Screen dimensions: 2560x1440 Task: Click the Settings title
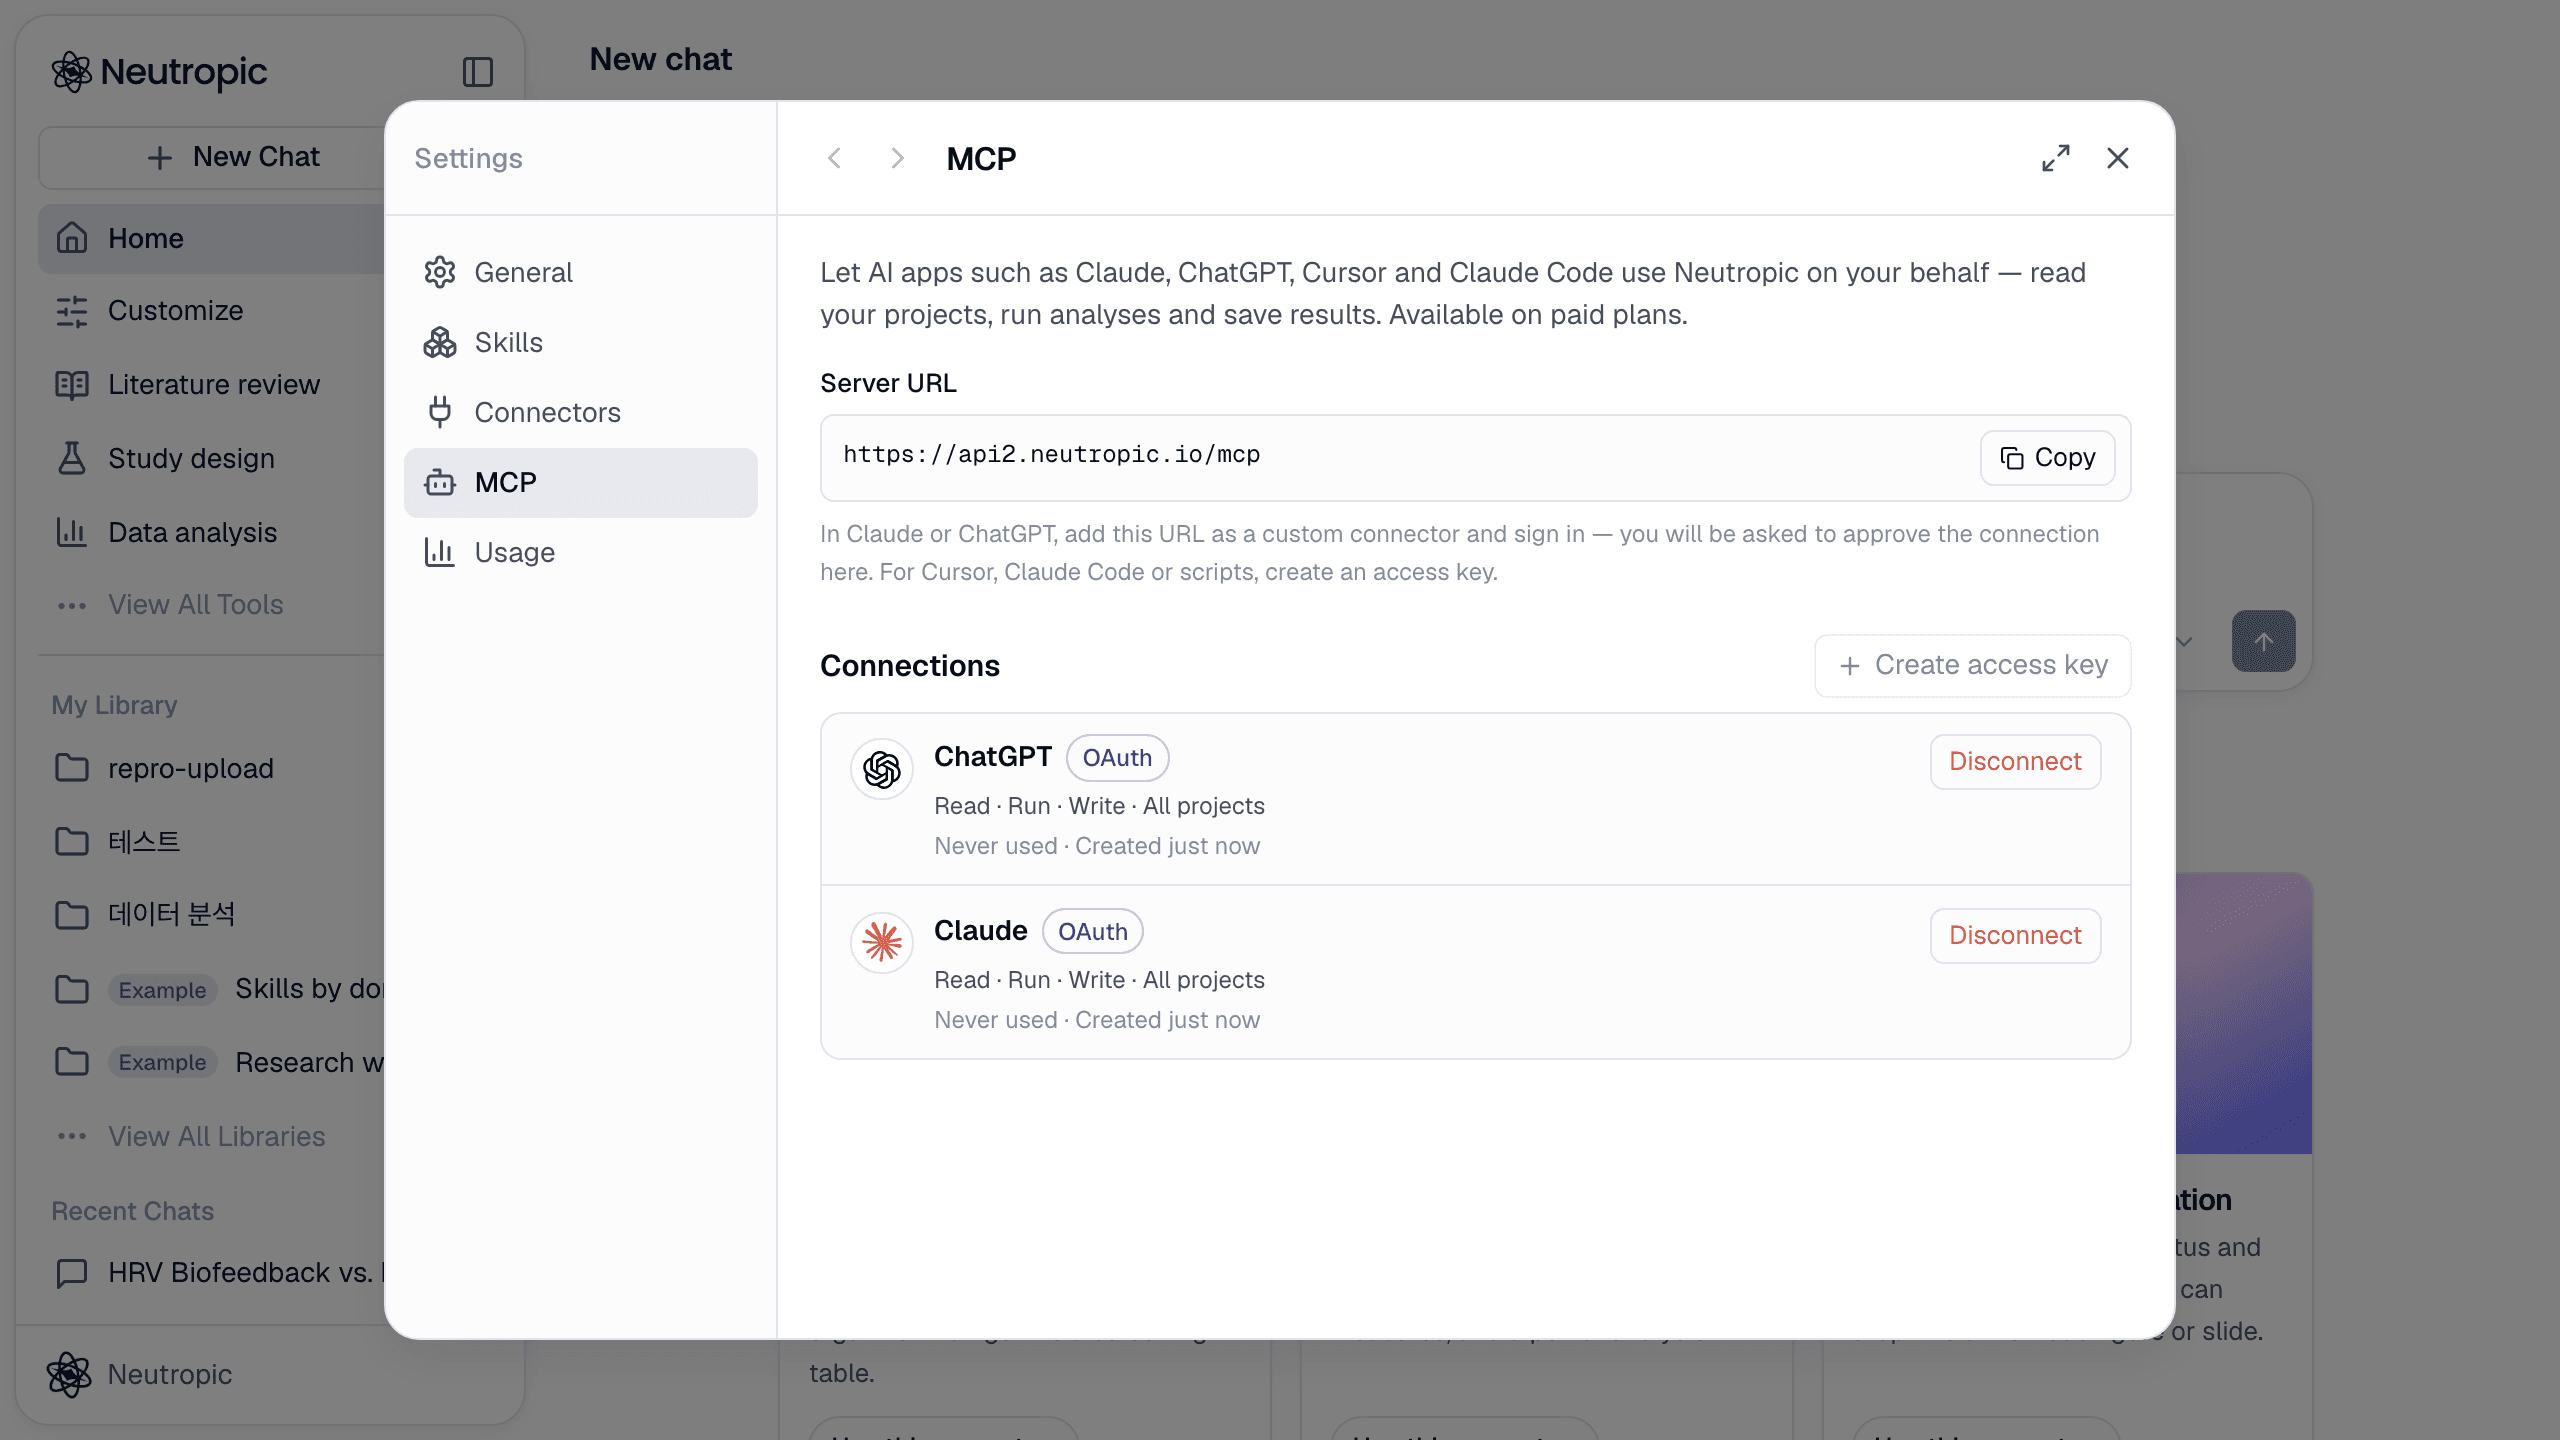click(x=468, y=158)
